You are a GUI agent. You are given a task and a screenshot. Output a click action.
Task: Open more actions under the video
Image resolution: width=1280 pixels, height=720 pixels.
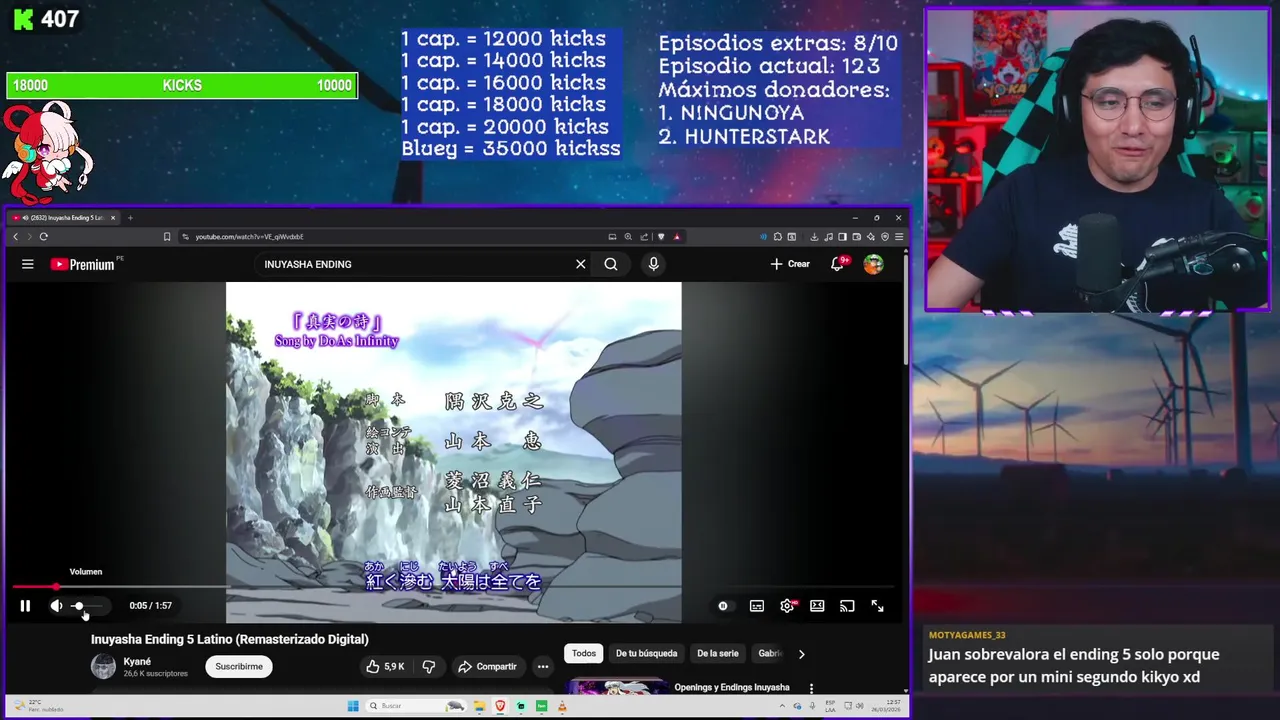543,667
